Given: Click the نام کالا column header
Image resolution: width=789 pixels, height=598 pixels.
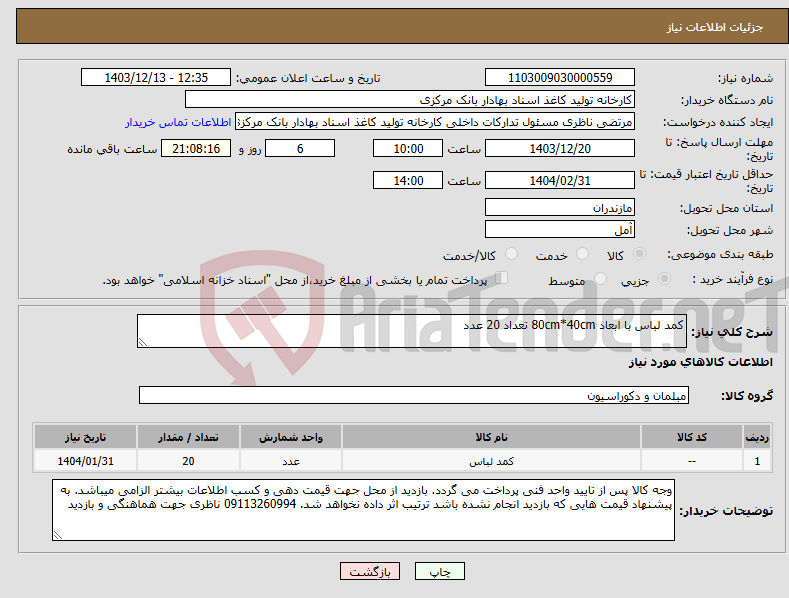Looking at the screenshot, I should tap(491, 437).
